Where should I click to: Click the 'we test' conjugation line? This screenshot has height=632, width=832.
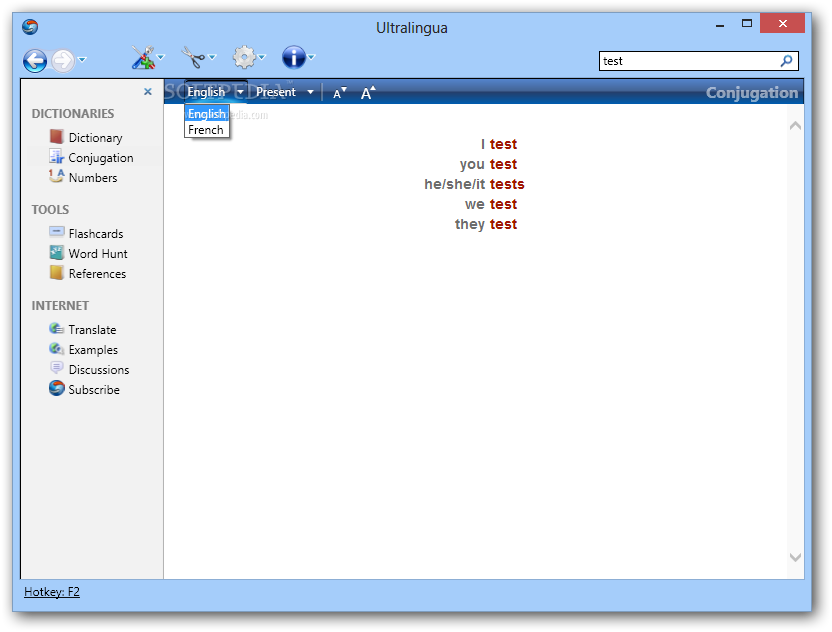point(491,204)
